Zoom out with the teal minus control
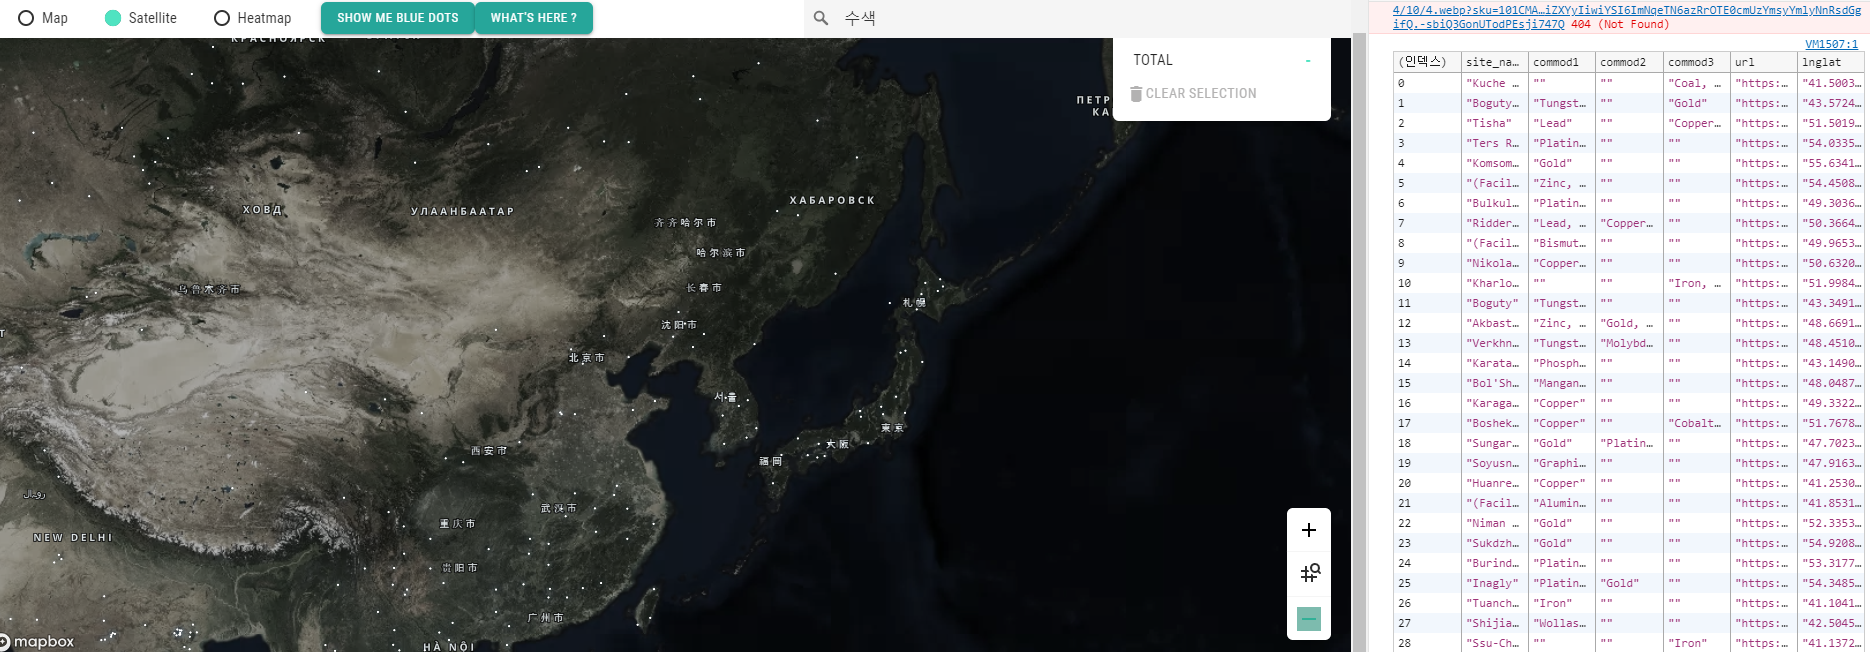This screenshot has width=1870, height=652. pos(1309,619)
